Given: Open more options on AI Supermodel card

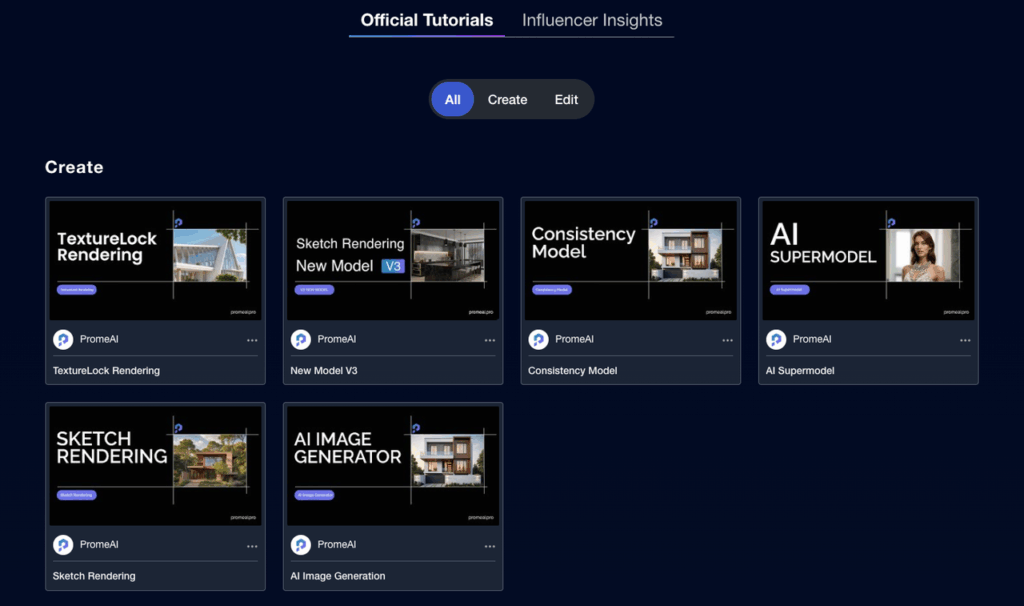Looking at the screenshot, I should 965,340.
